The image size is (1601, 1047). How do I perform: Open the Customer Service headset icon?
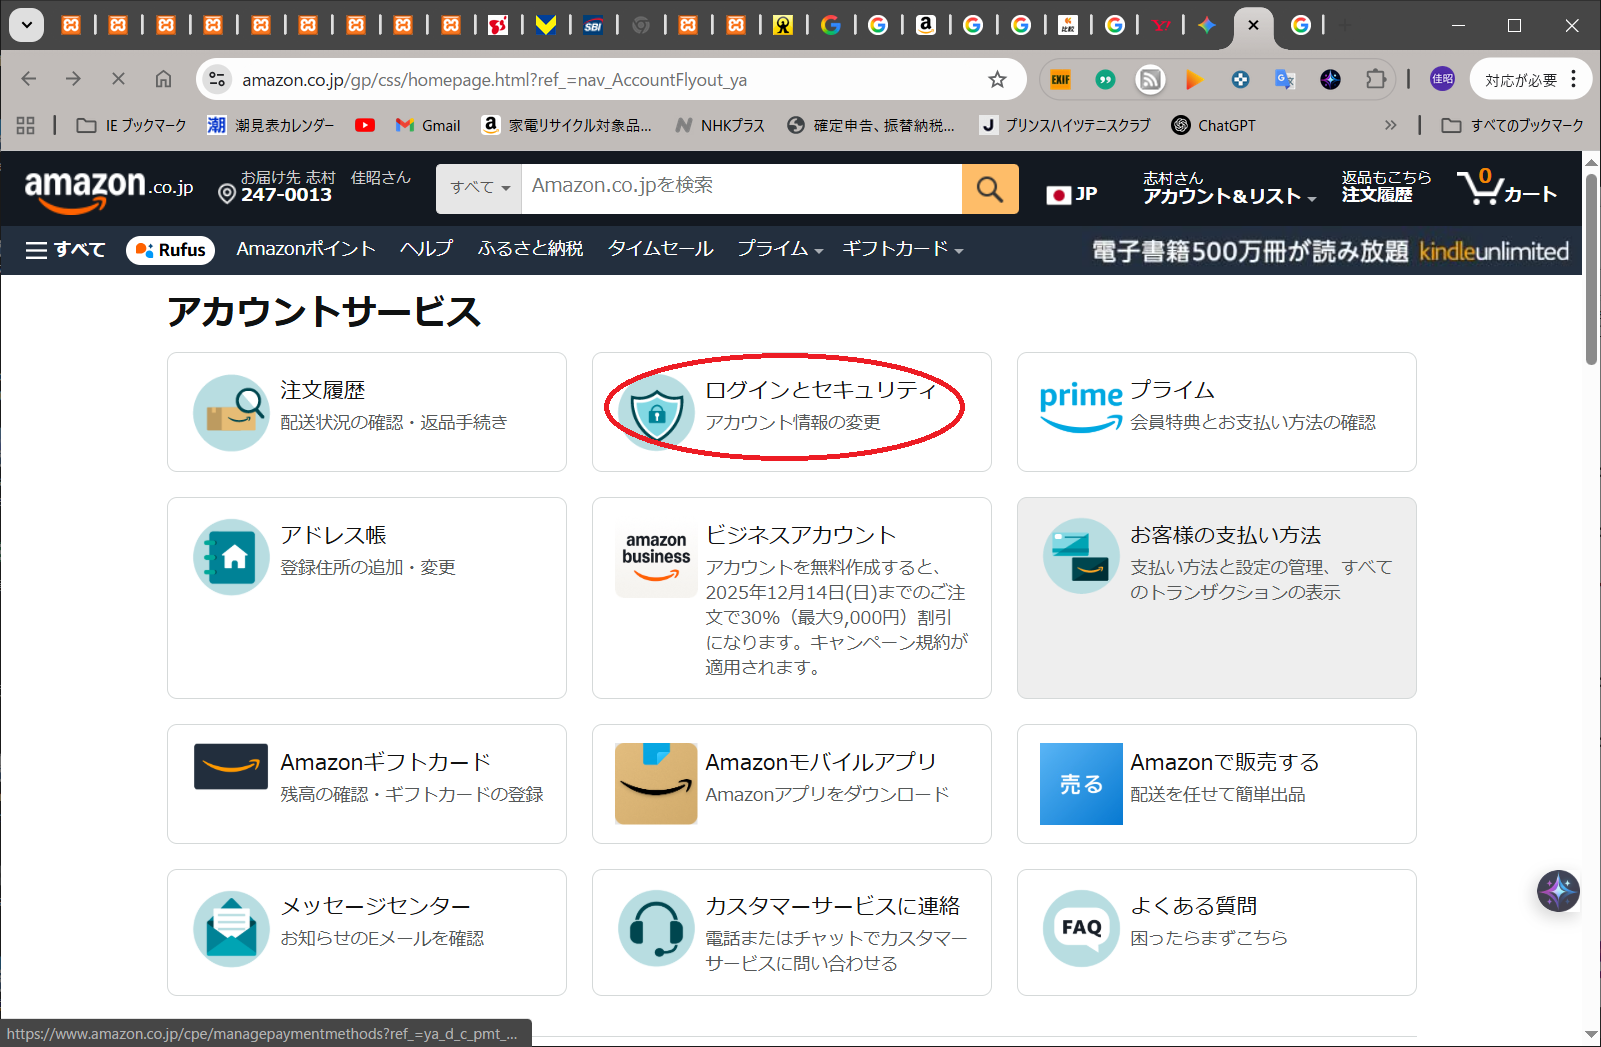coord(656,929)
